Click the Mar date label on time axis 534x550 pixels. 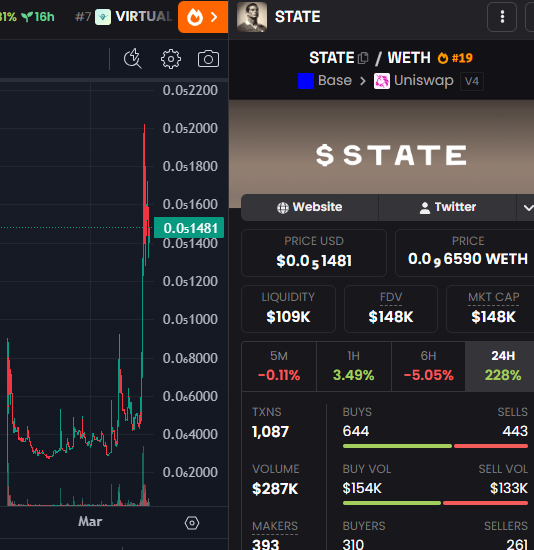[x=90, y=522]
